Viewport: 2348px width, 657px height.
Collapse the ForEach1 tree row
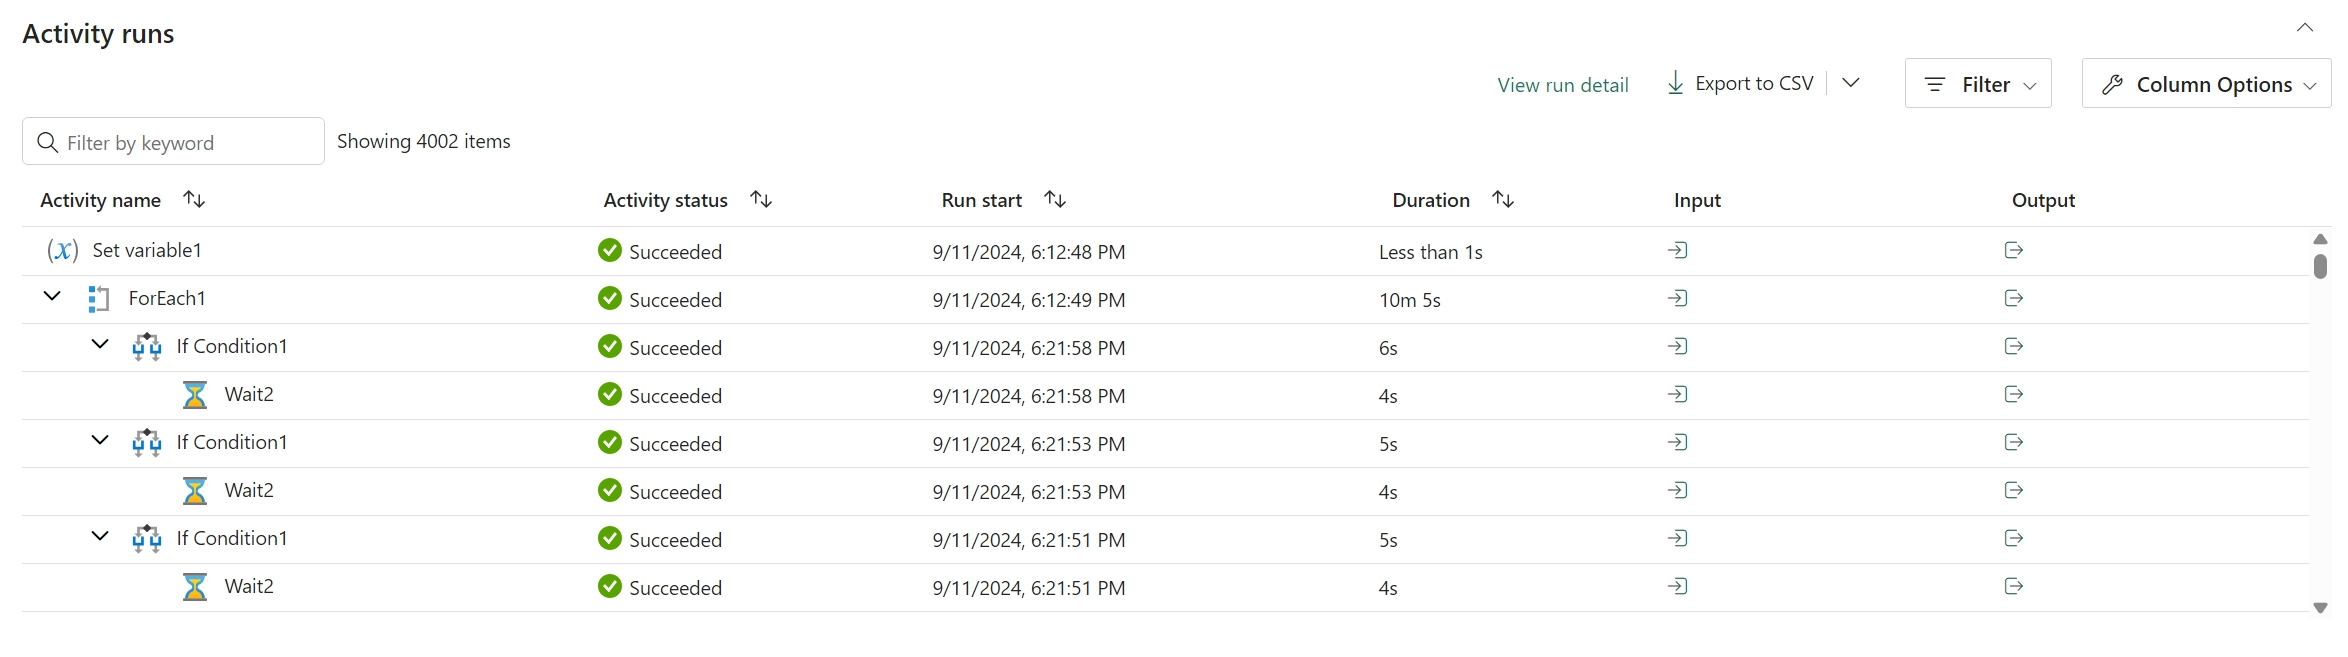pos(52,297)
